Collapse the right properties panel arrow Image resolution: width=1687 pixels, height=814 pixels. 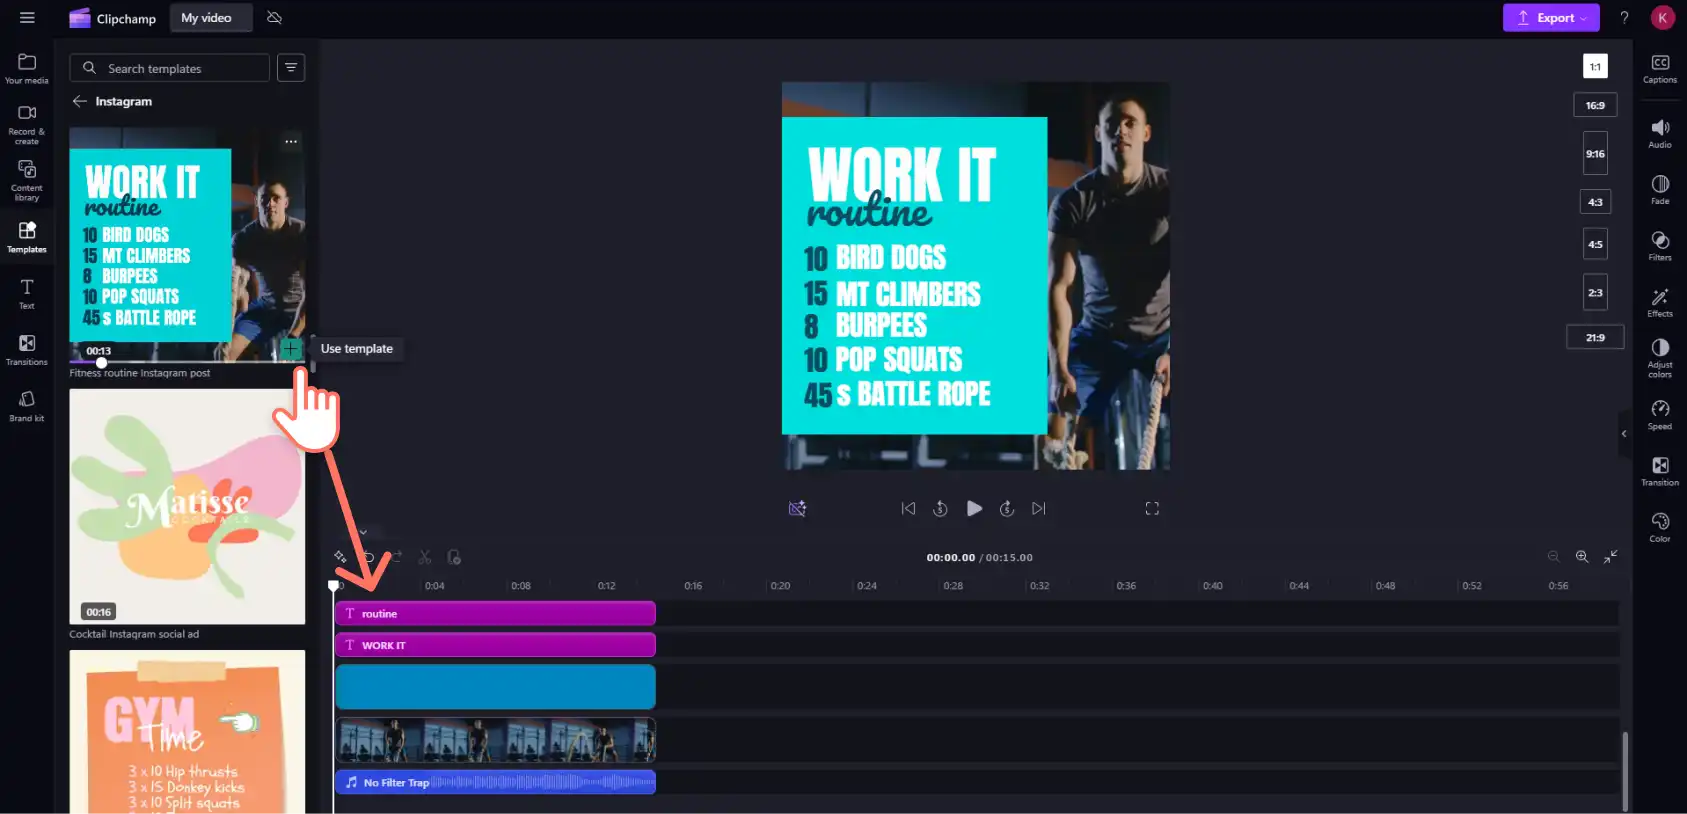click(1624, 434)
